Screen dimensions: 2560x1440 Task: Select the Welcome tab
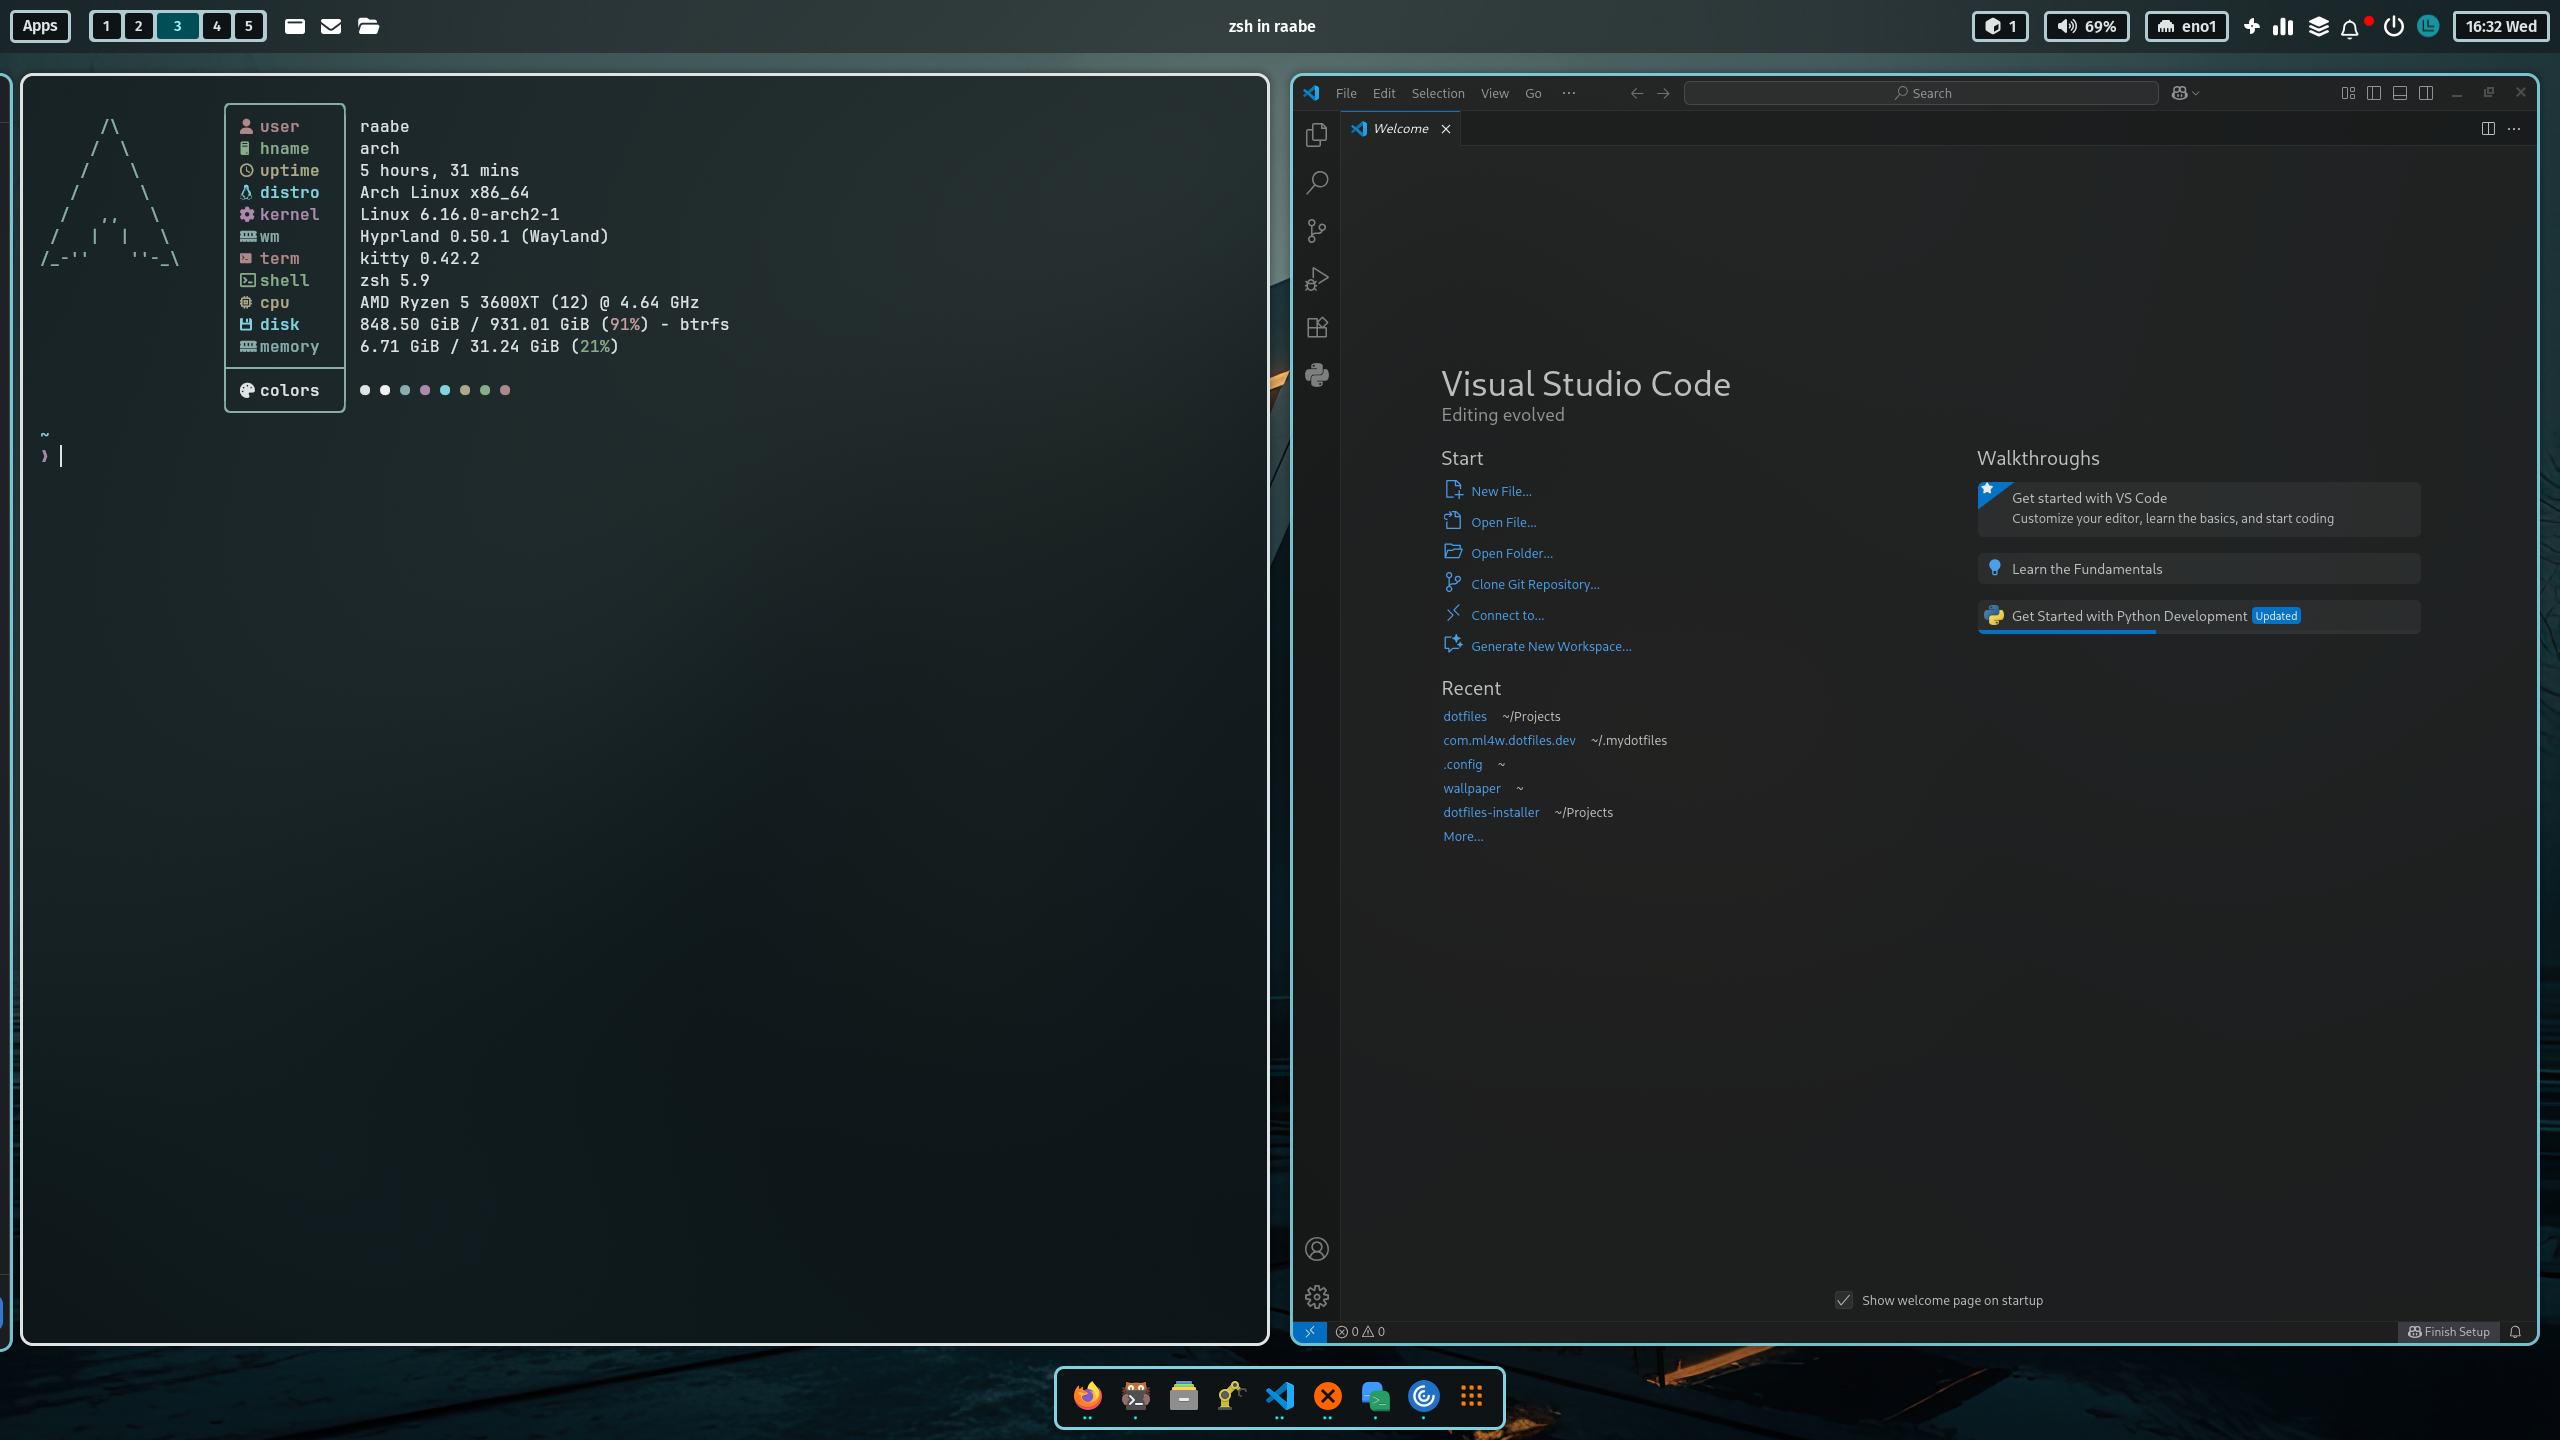click(x=1401, y=129)
